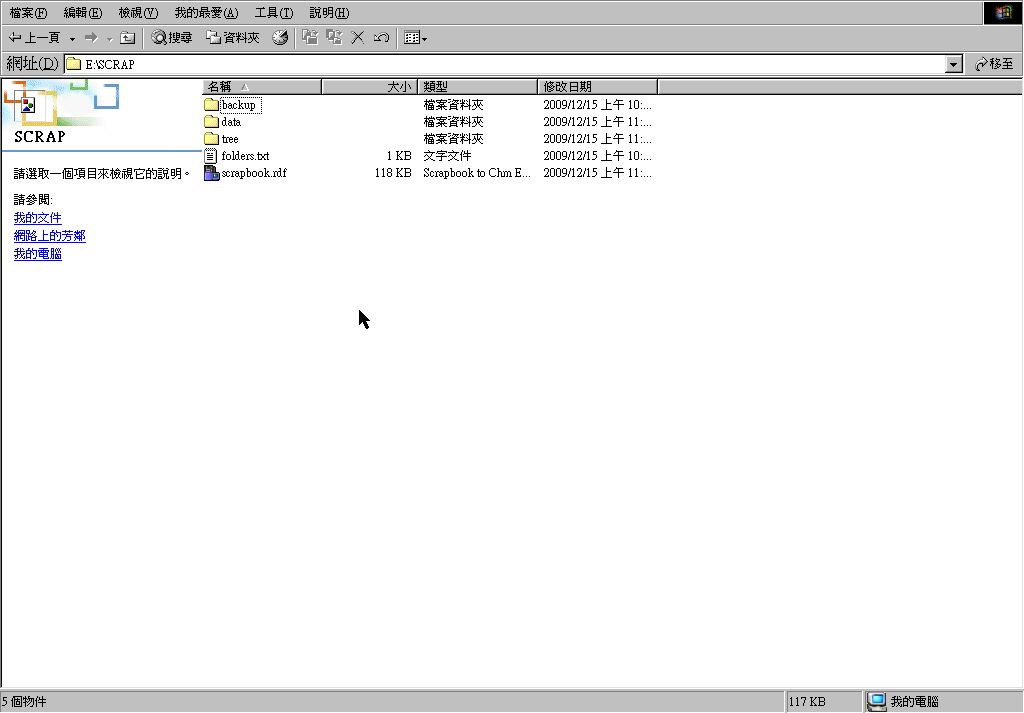Open the back history dropdown arrow
The image size is (1024, 713).
tap(72, 39)
